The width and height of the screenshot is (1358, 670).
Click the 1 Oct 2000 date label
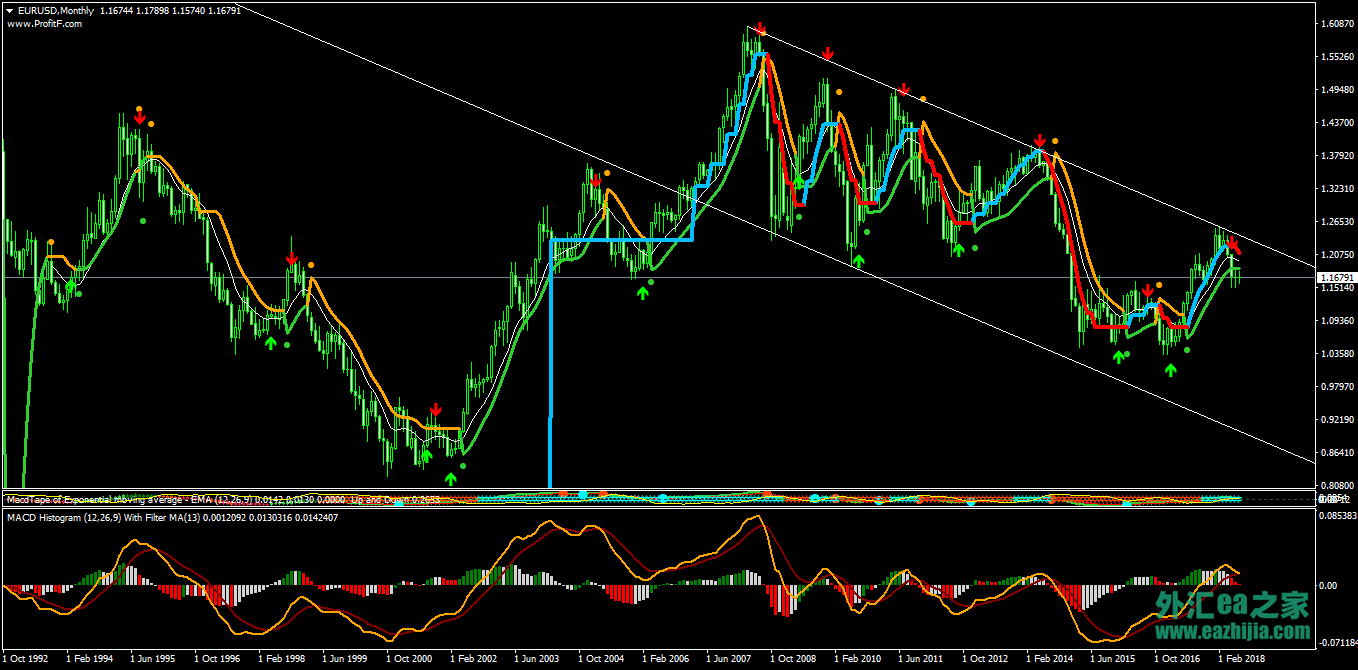point(410,660)
